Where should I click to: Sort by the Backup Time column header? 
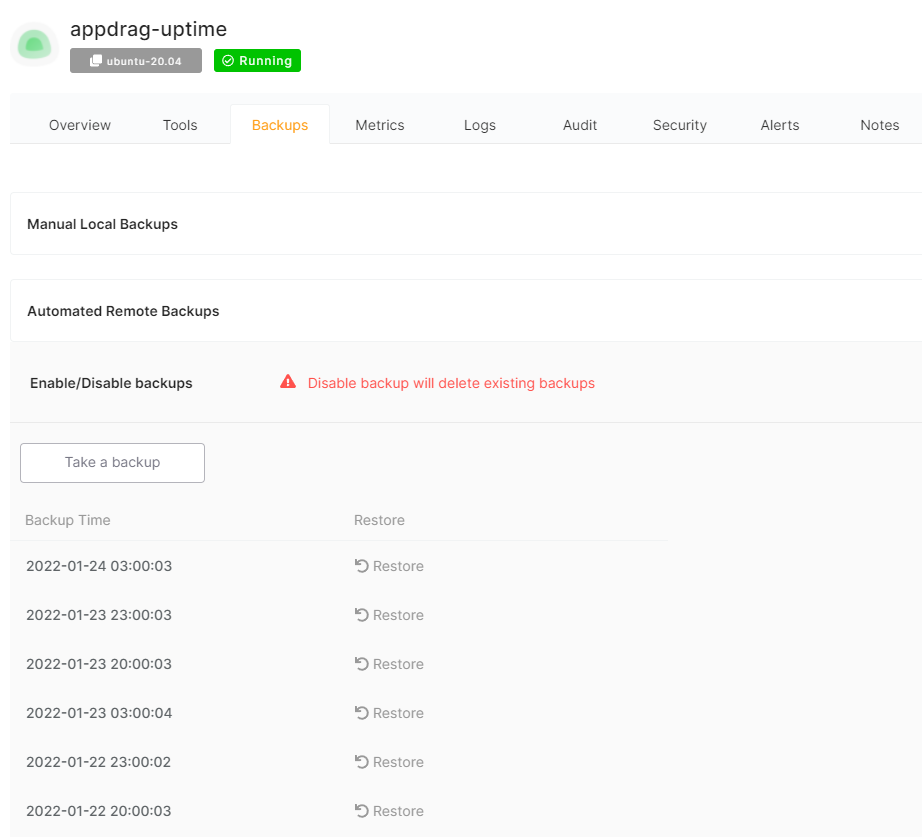[x=68, y=520]
